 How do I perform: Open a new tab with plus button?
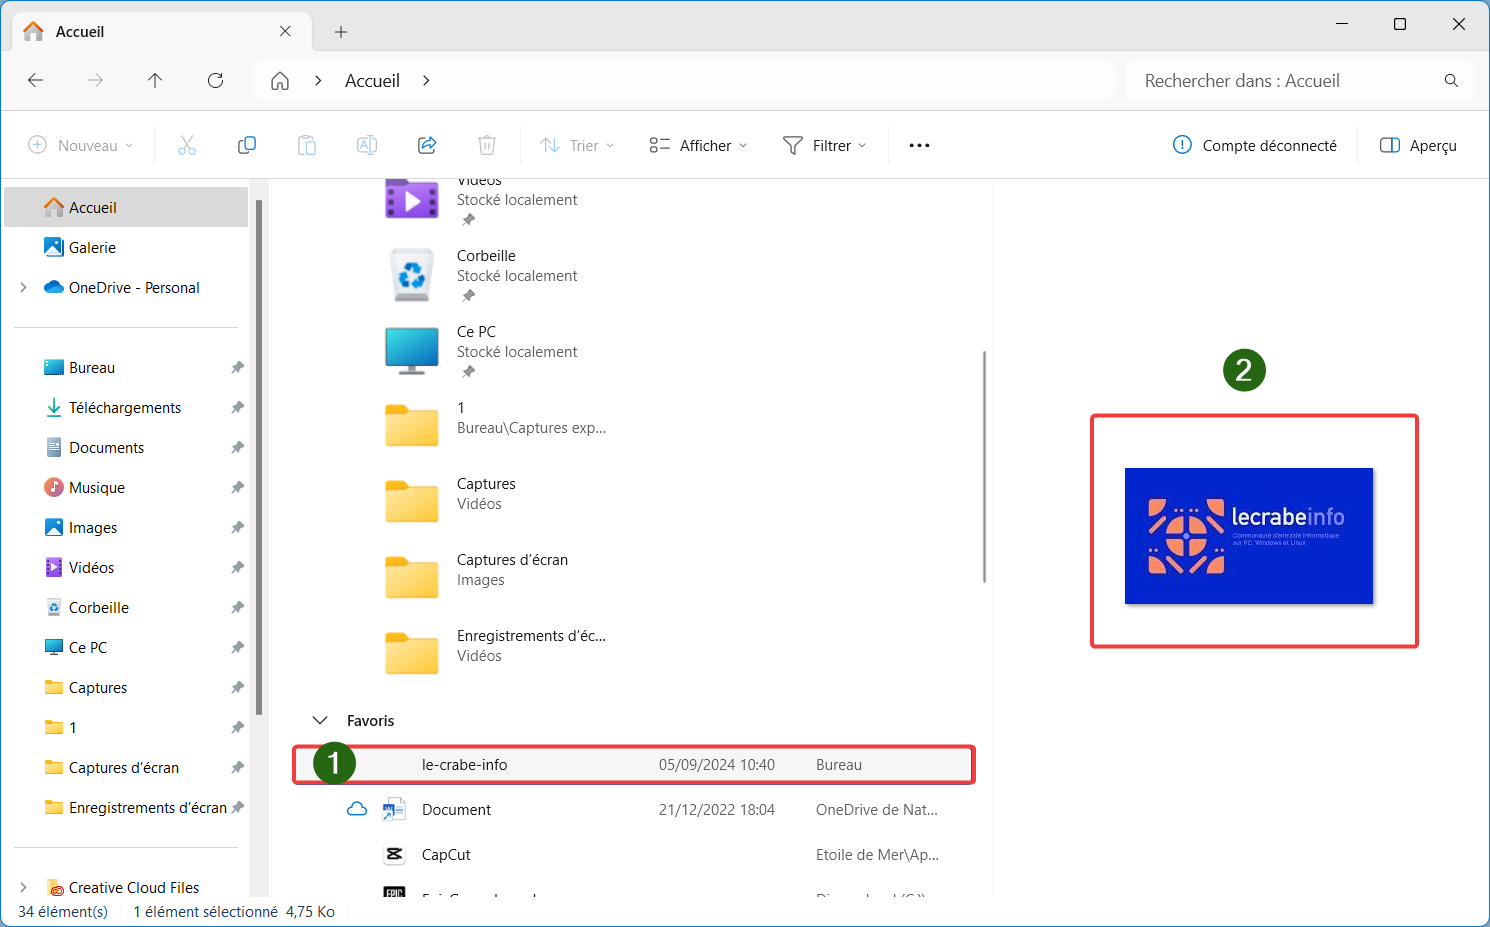pyautogui.click(x=341, y=32)
